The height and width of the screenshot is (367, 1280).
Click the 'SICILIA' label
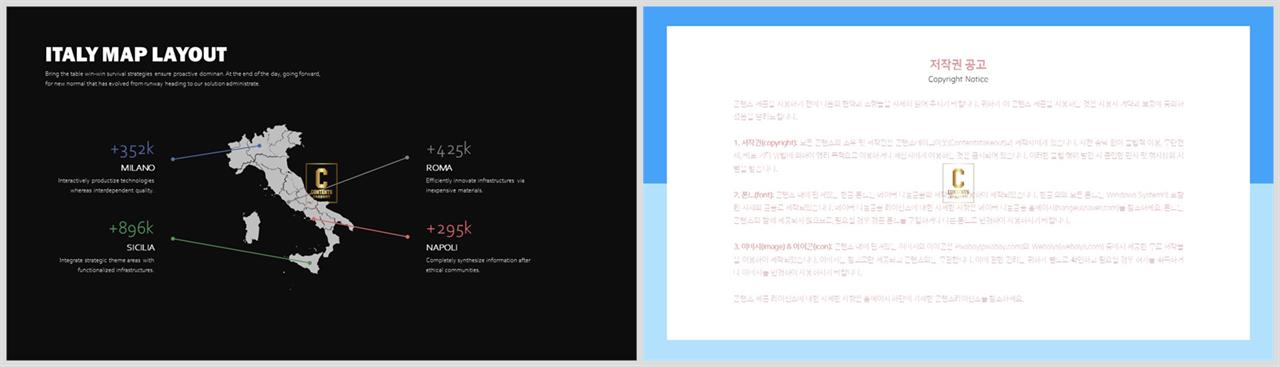pos(140,247)
